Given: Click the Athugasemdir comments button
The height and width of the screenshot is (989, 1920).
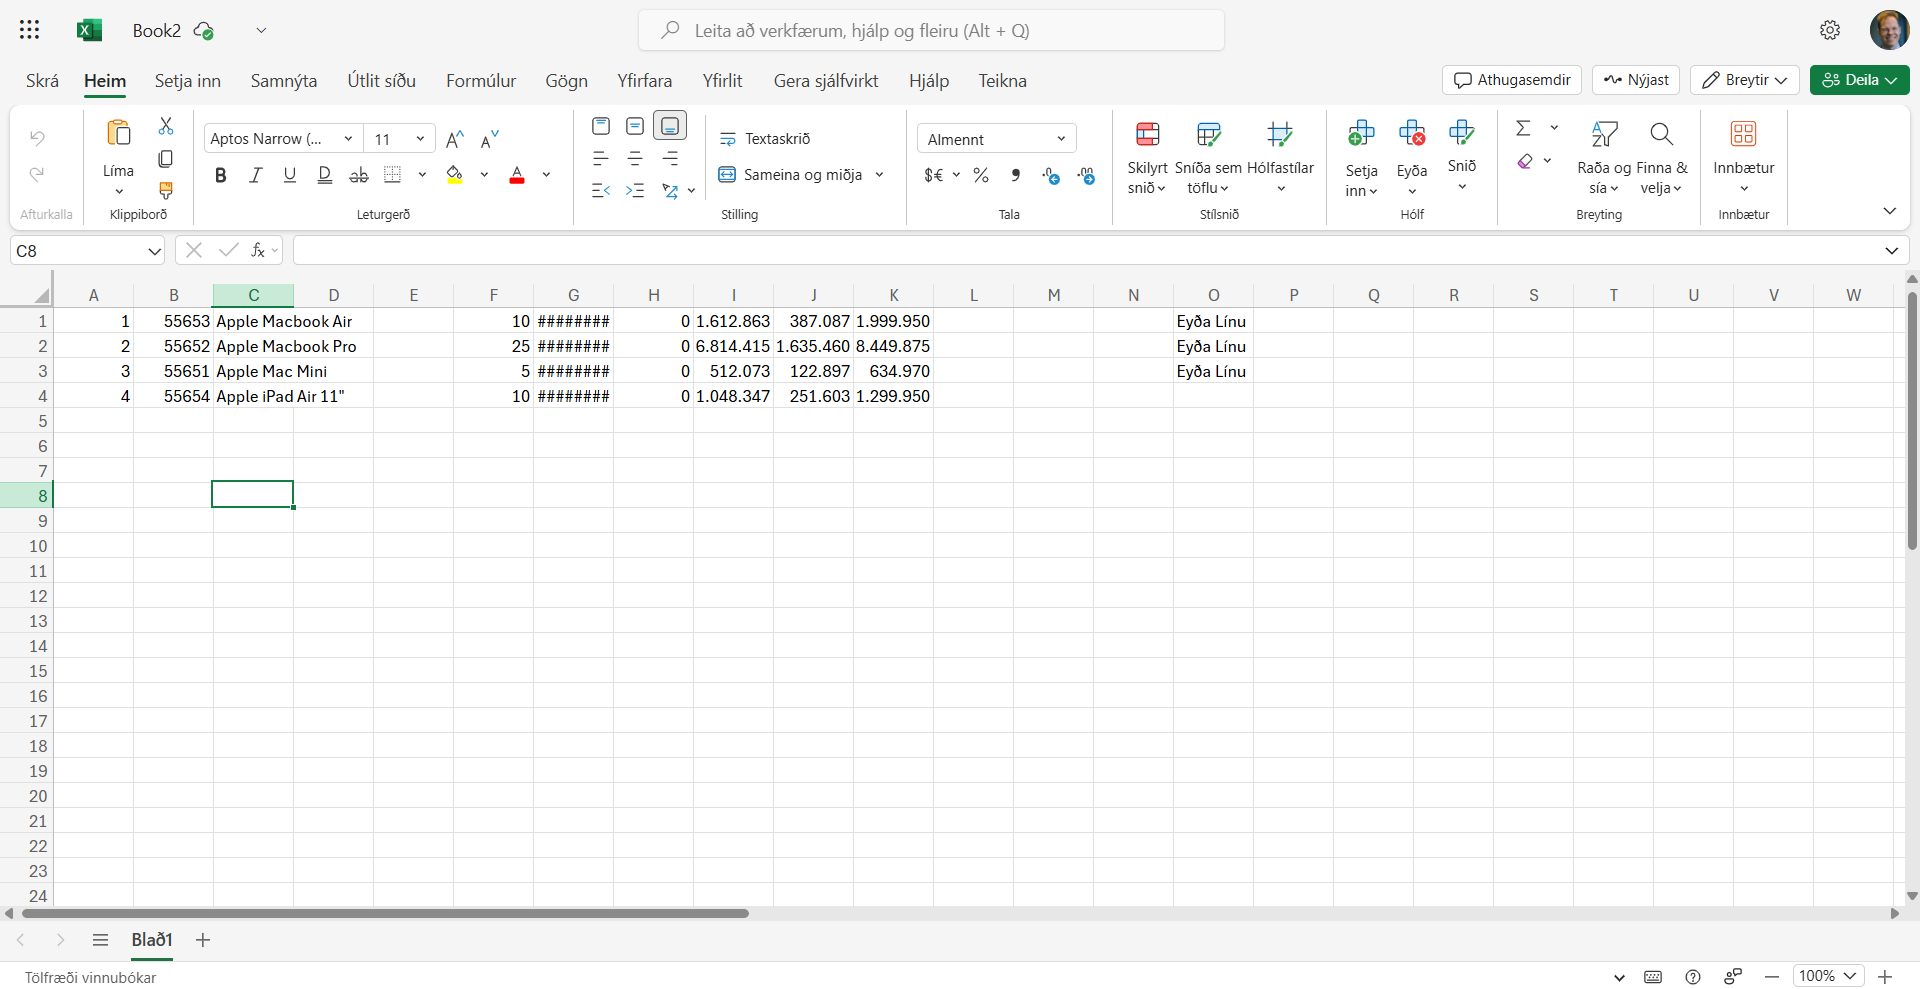Looking at the screenshot, I should 1511,80.
